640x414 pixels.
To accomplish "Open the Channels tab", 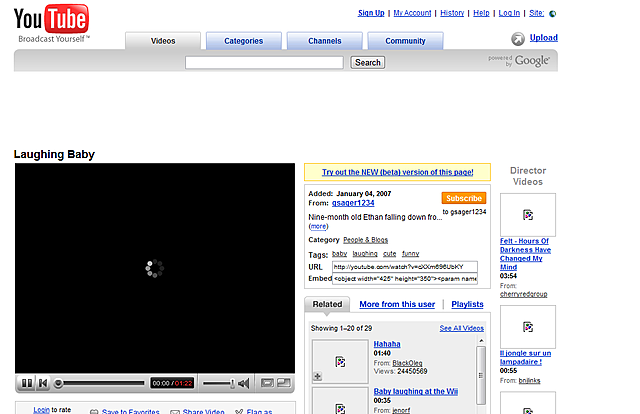I will pyautogui.click(x=324, y=41).
